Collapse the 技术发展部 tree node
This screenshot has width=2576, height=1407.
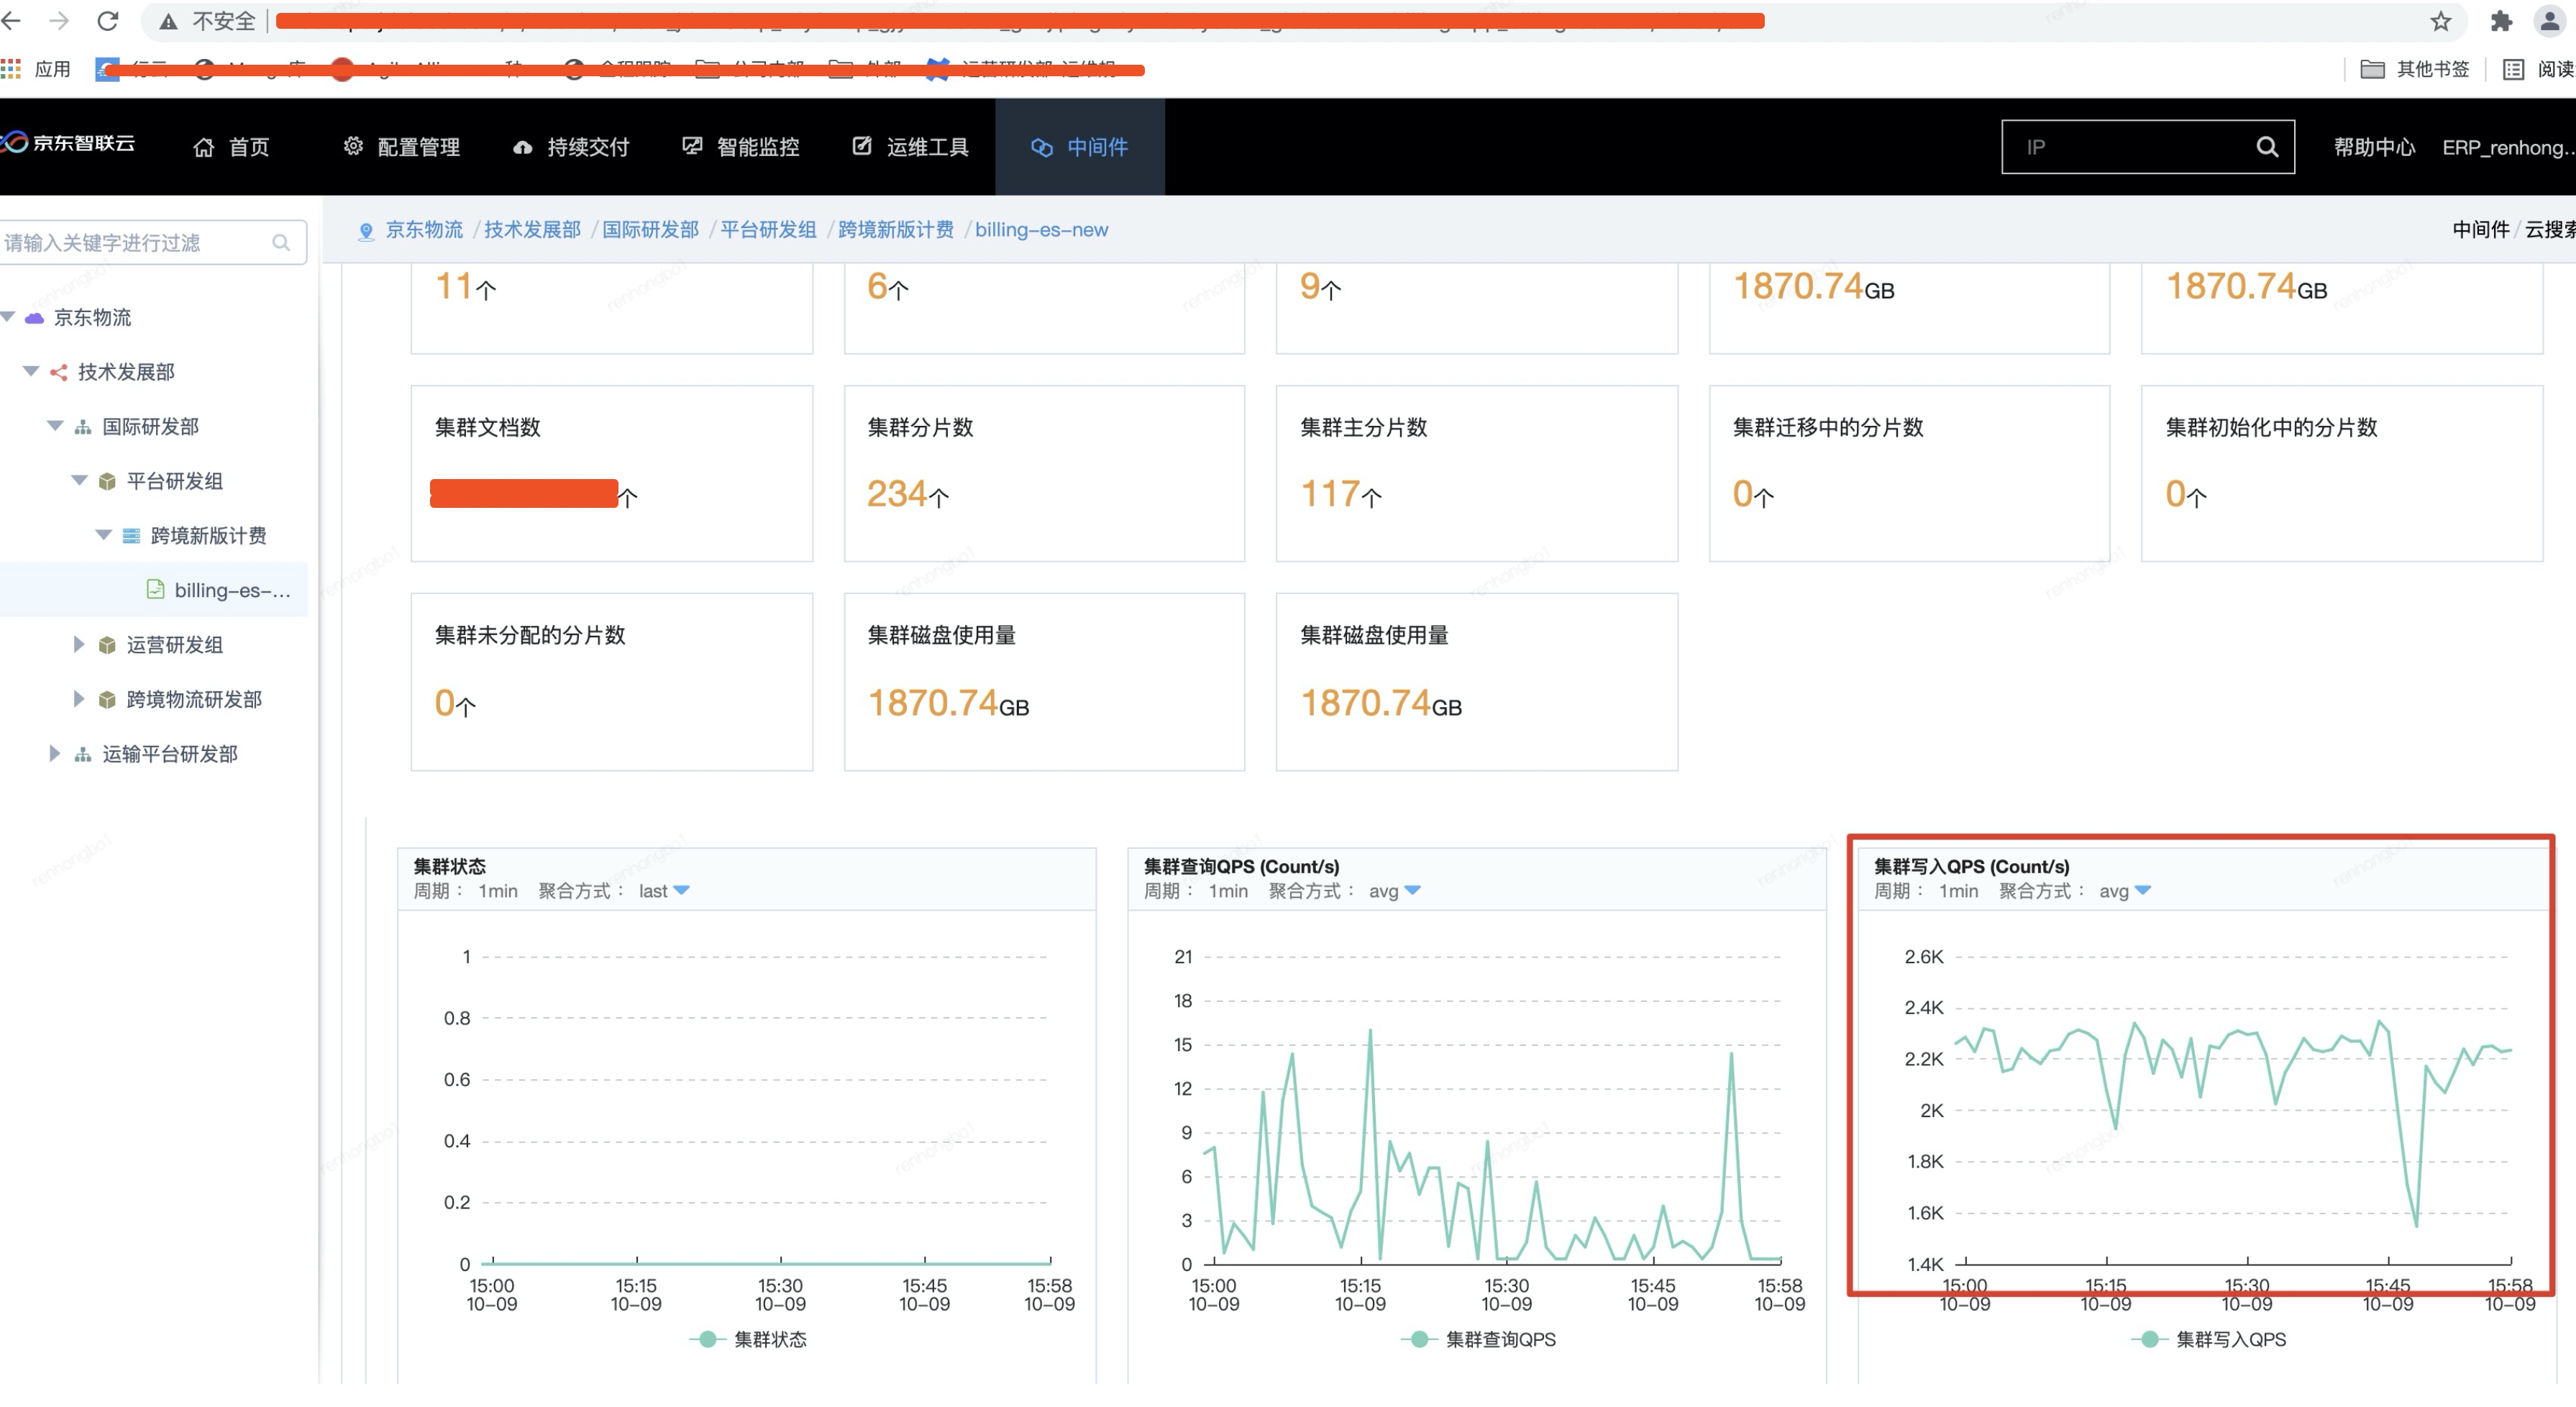coord(31,371)
